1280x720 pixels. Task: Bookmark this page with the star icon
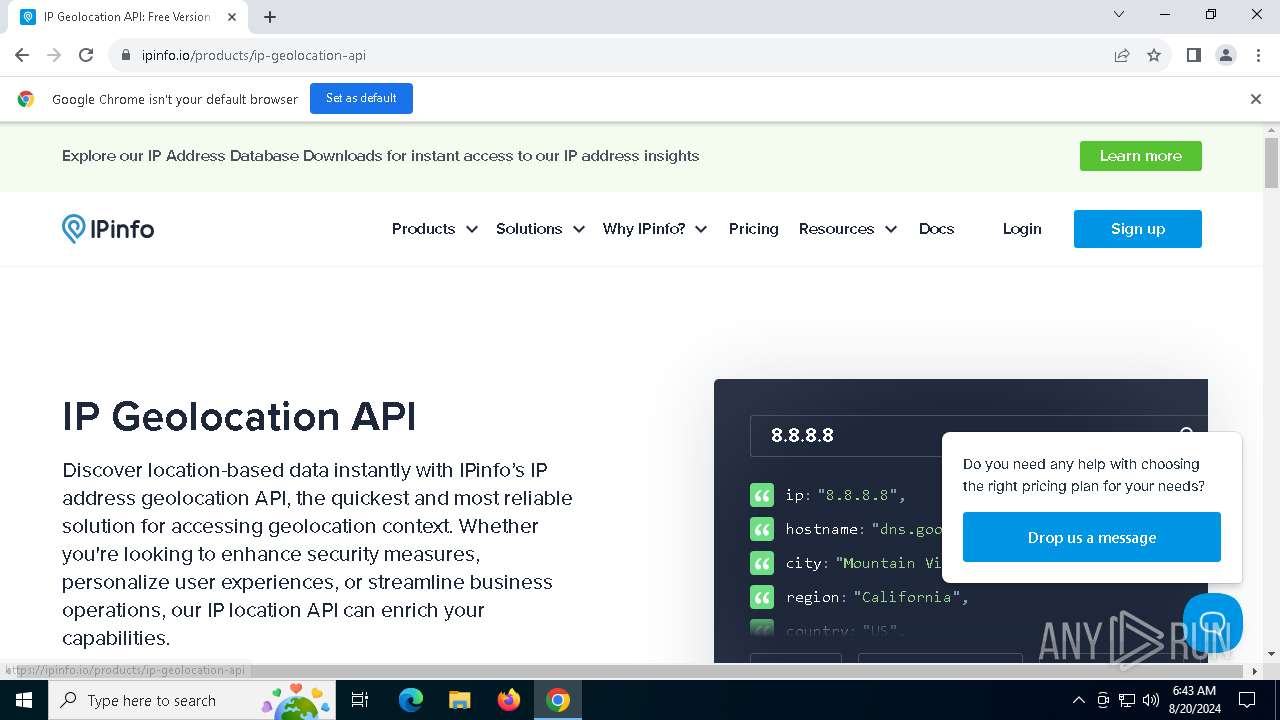coord(1154,55)
